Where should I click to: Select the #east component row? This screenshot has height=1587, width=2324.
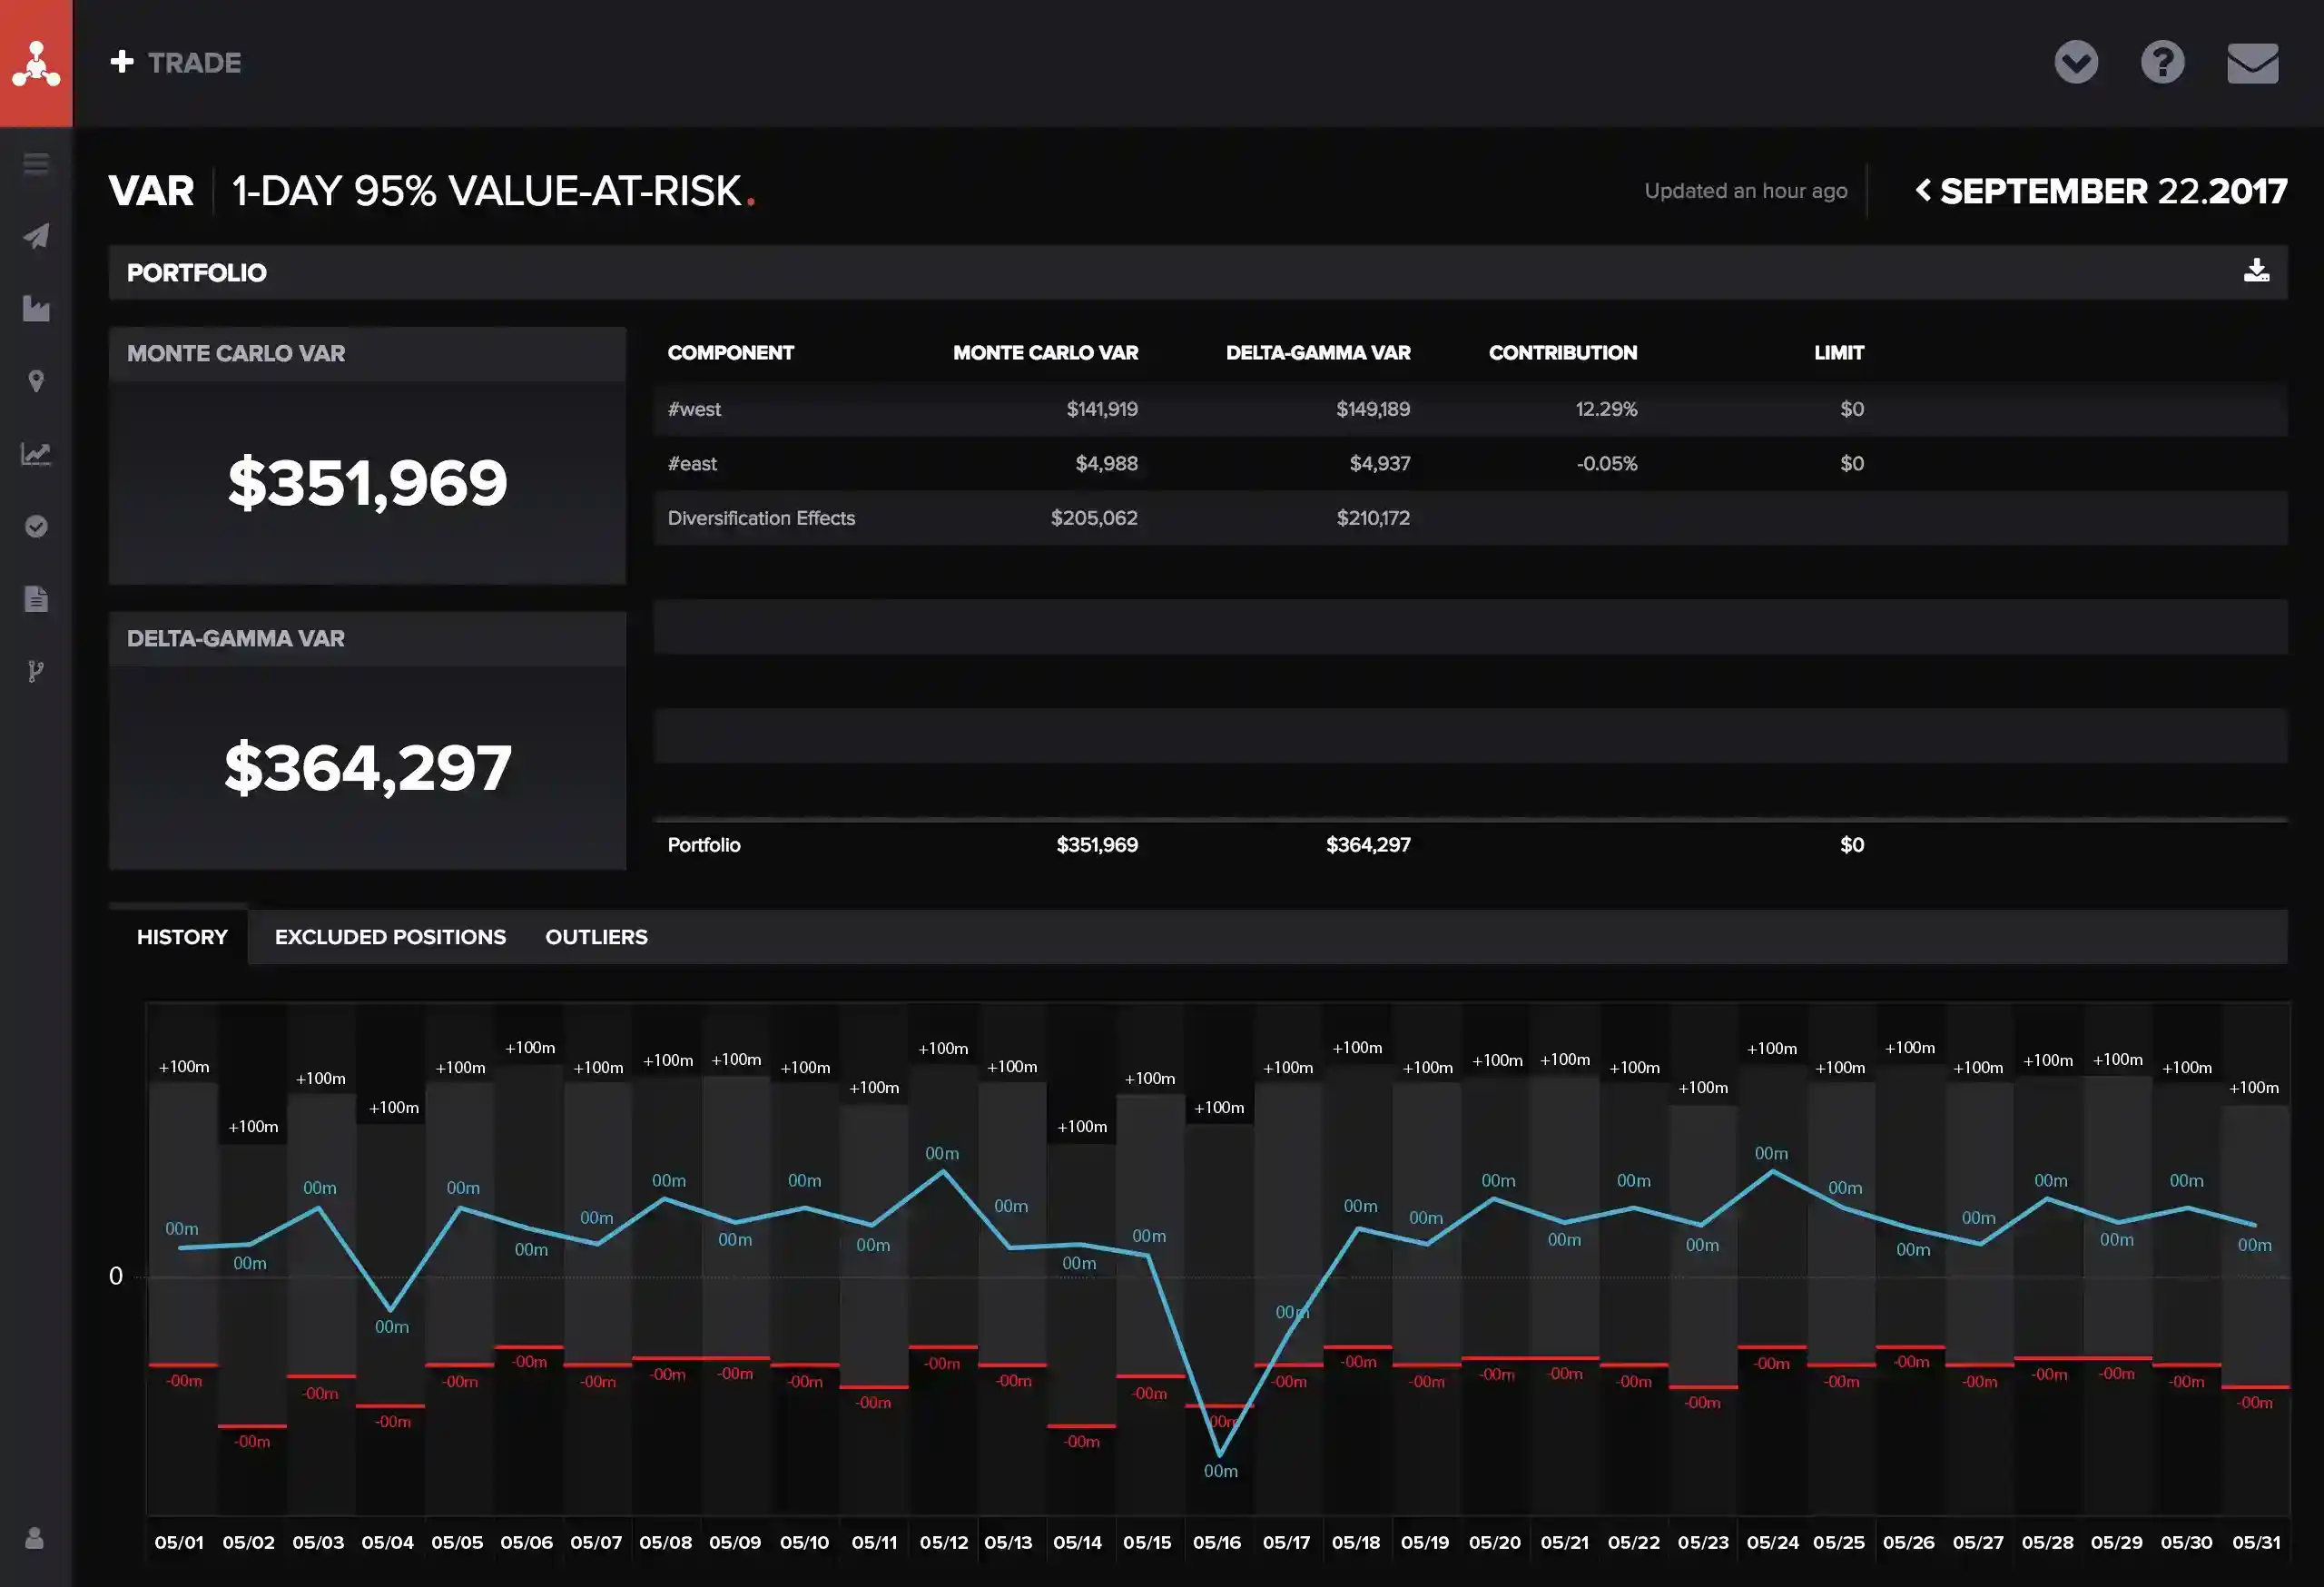(x=1470, y=463)
